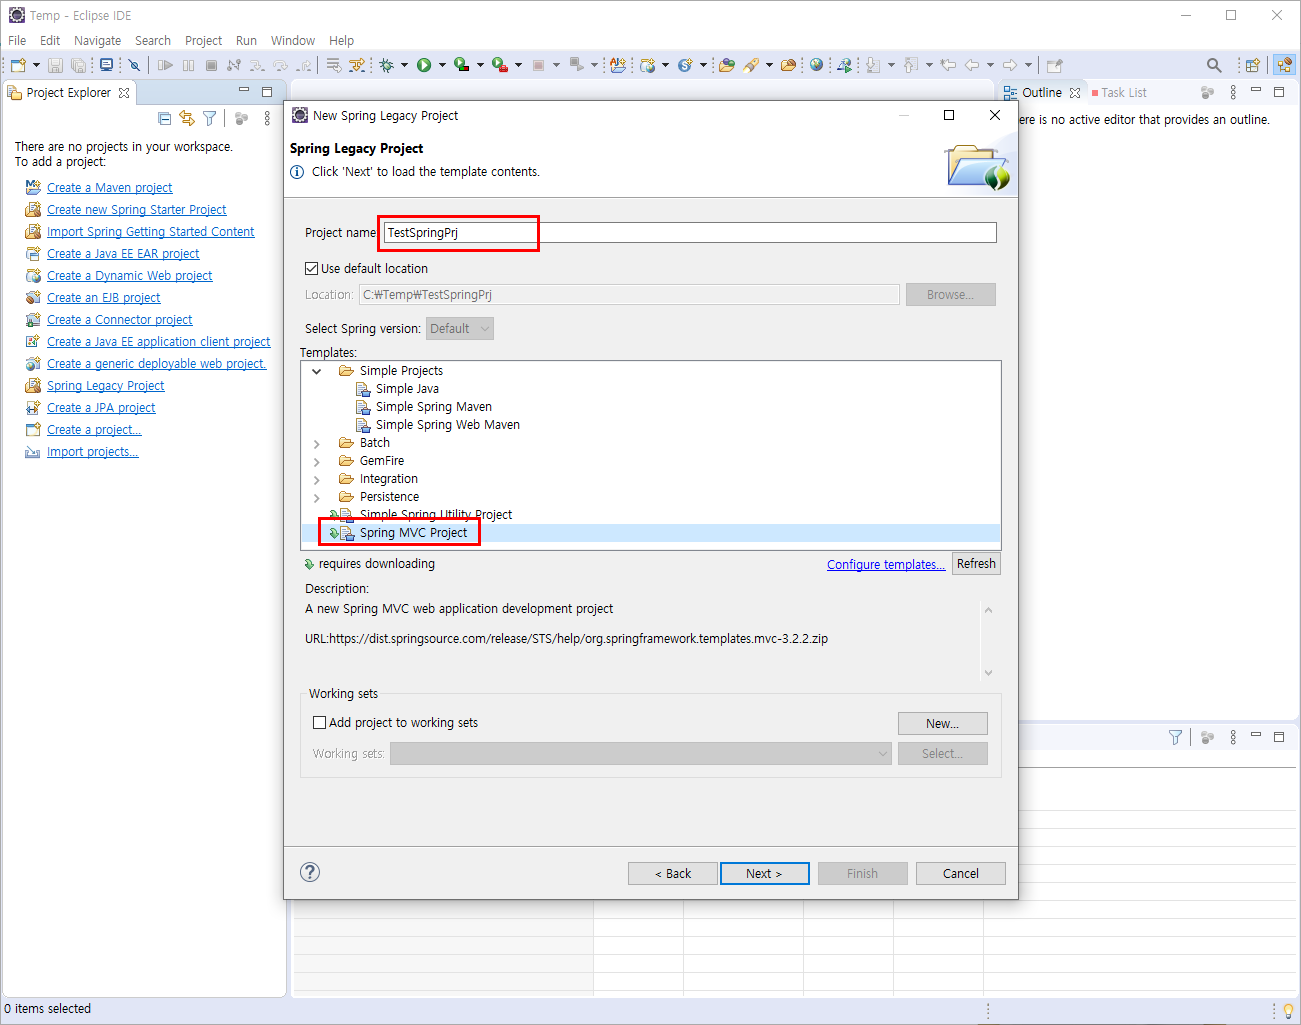Viewport: 1301px width, 1025px height.
Task: Click the Terminate stop toolbar icon
Action: click(211, 65)
